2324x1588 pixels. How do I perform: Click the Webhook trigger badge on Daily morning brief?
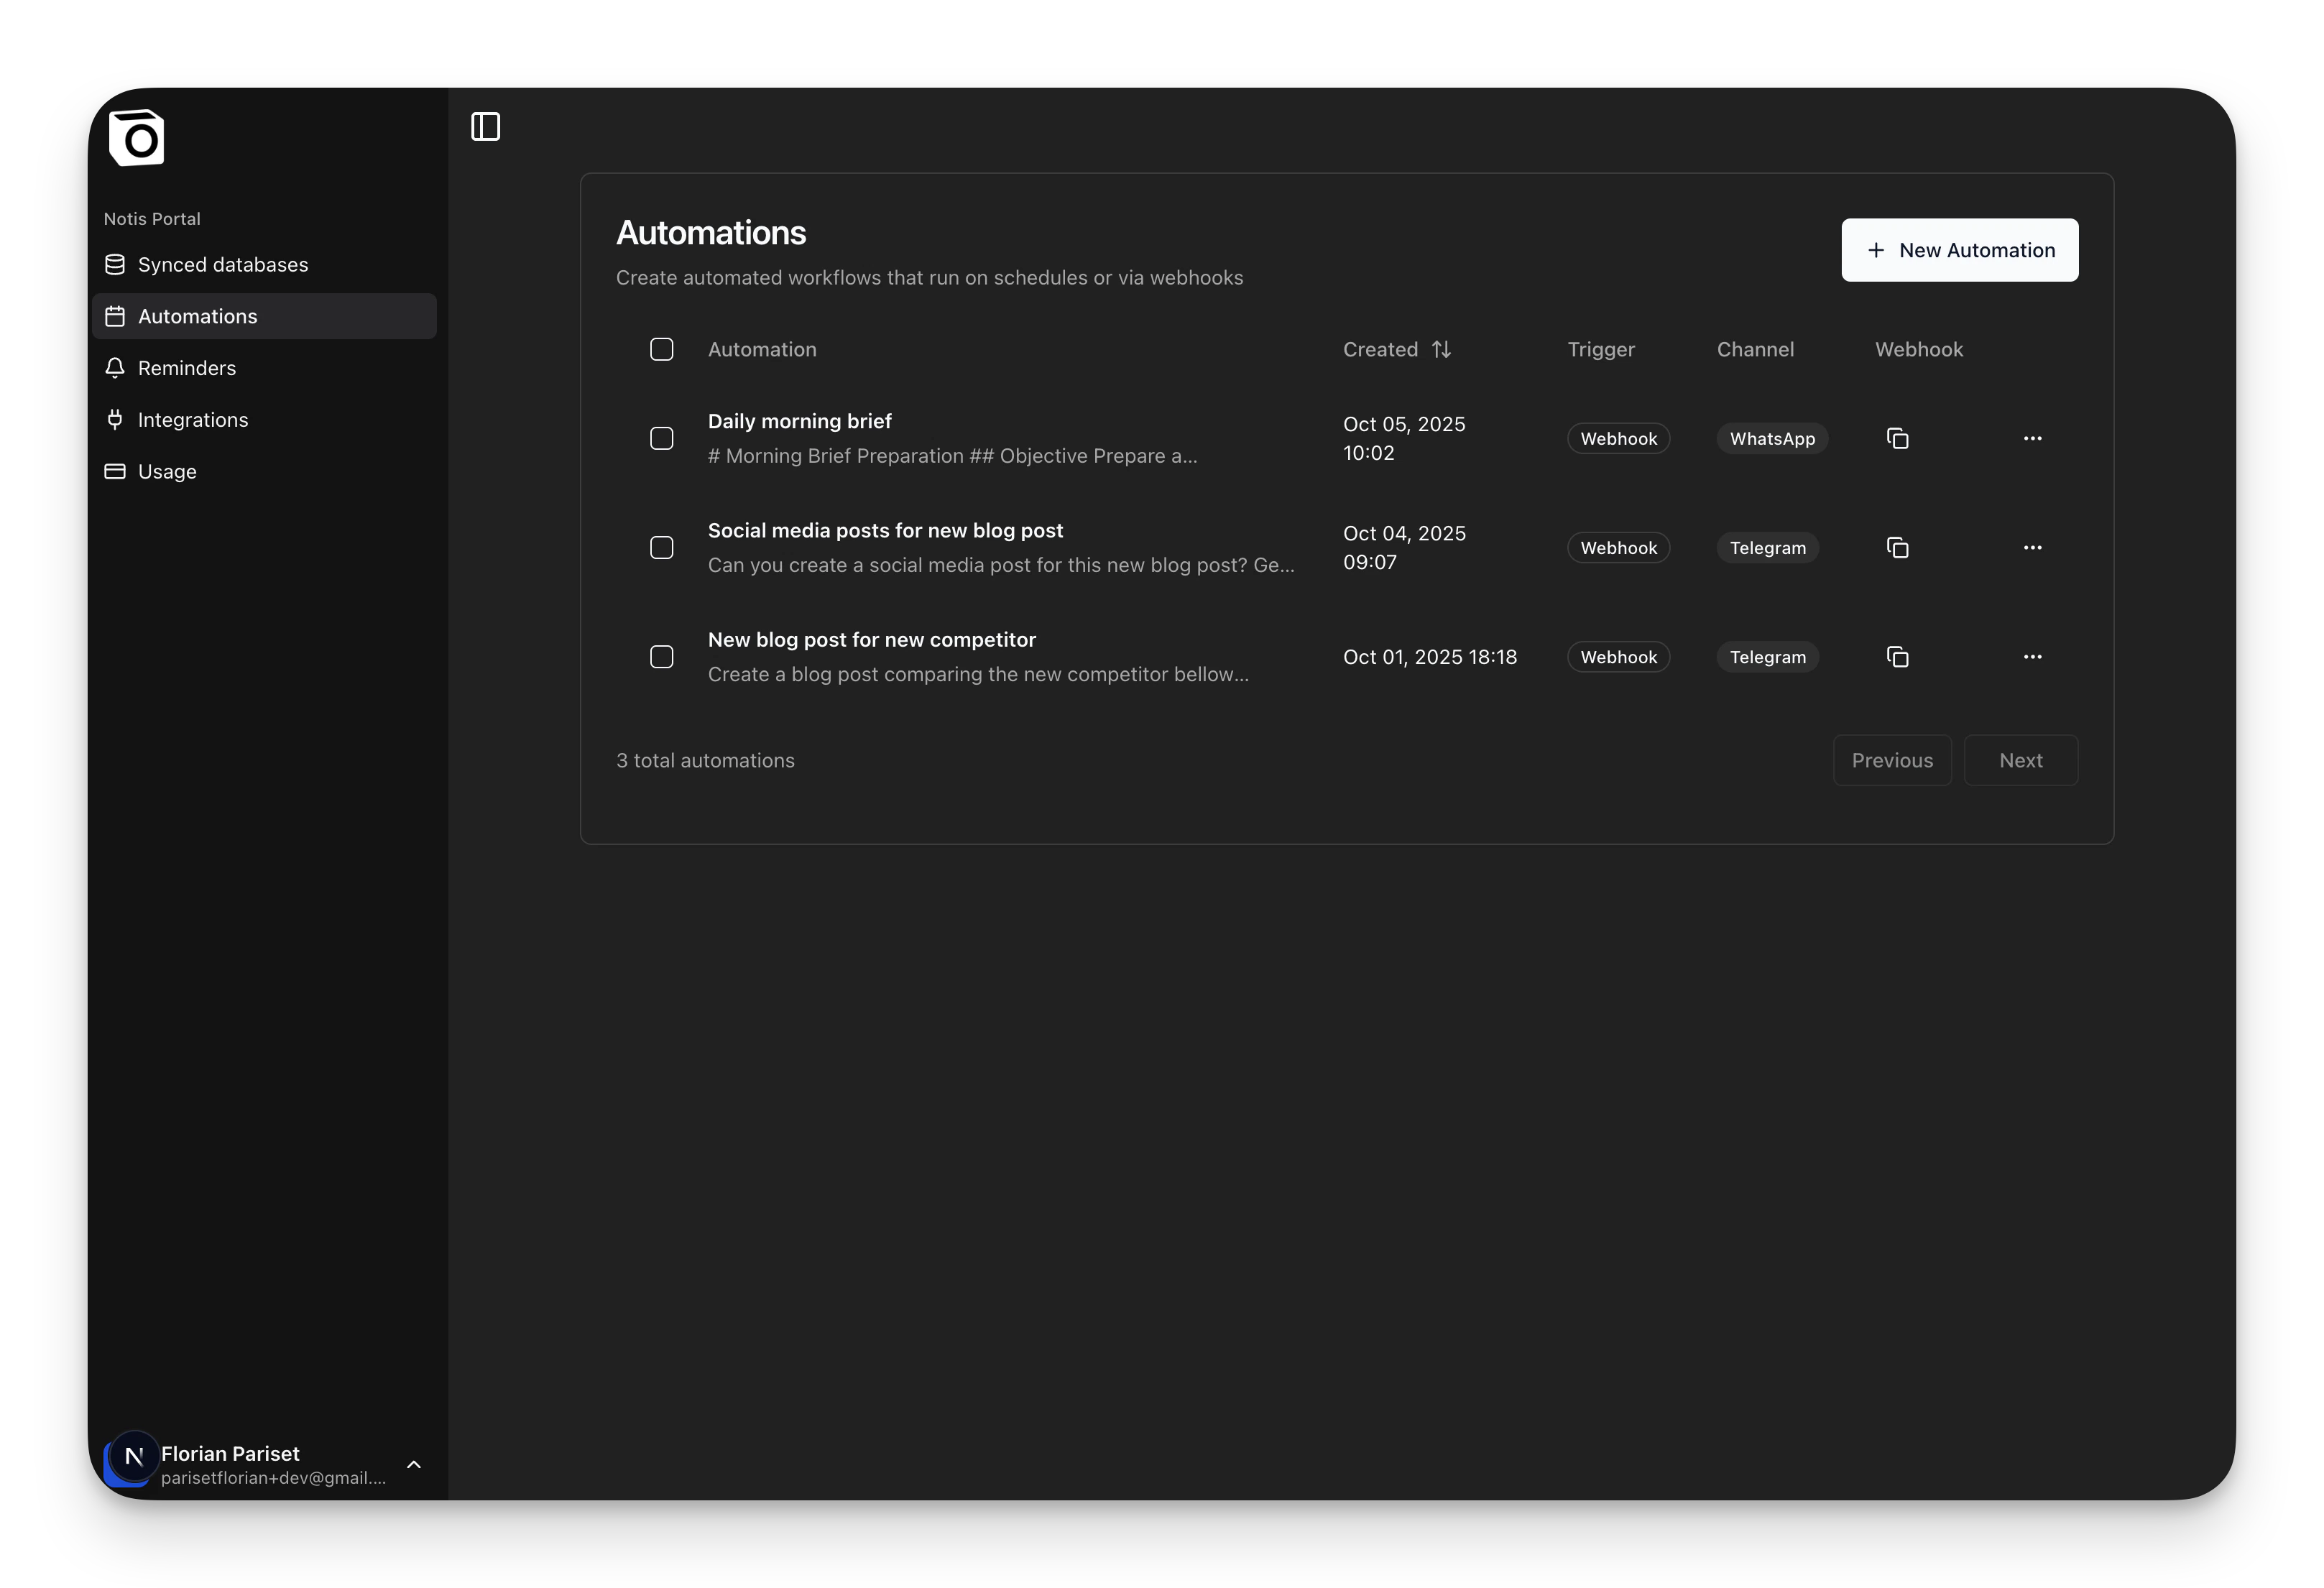click(1617, 439)
